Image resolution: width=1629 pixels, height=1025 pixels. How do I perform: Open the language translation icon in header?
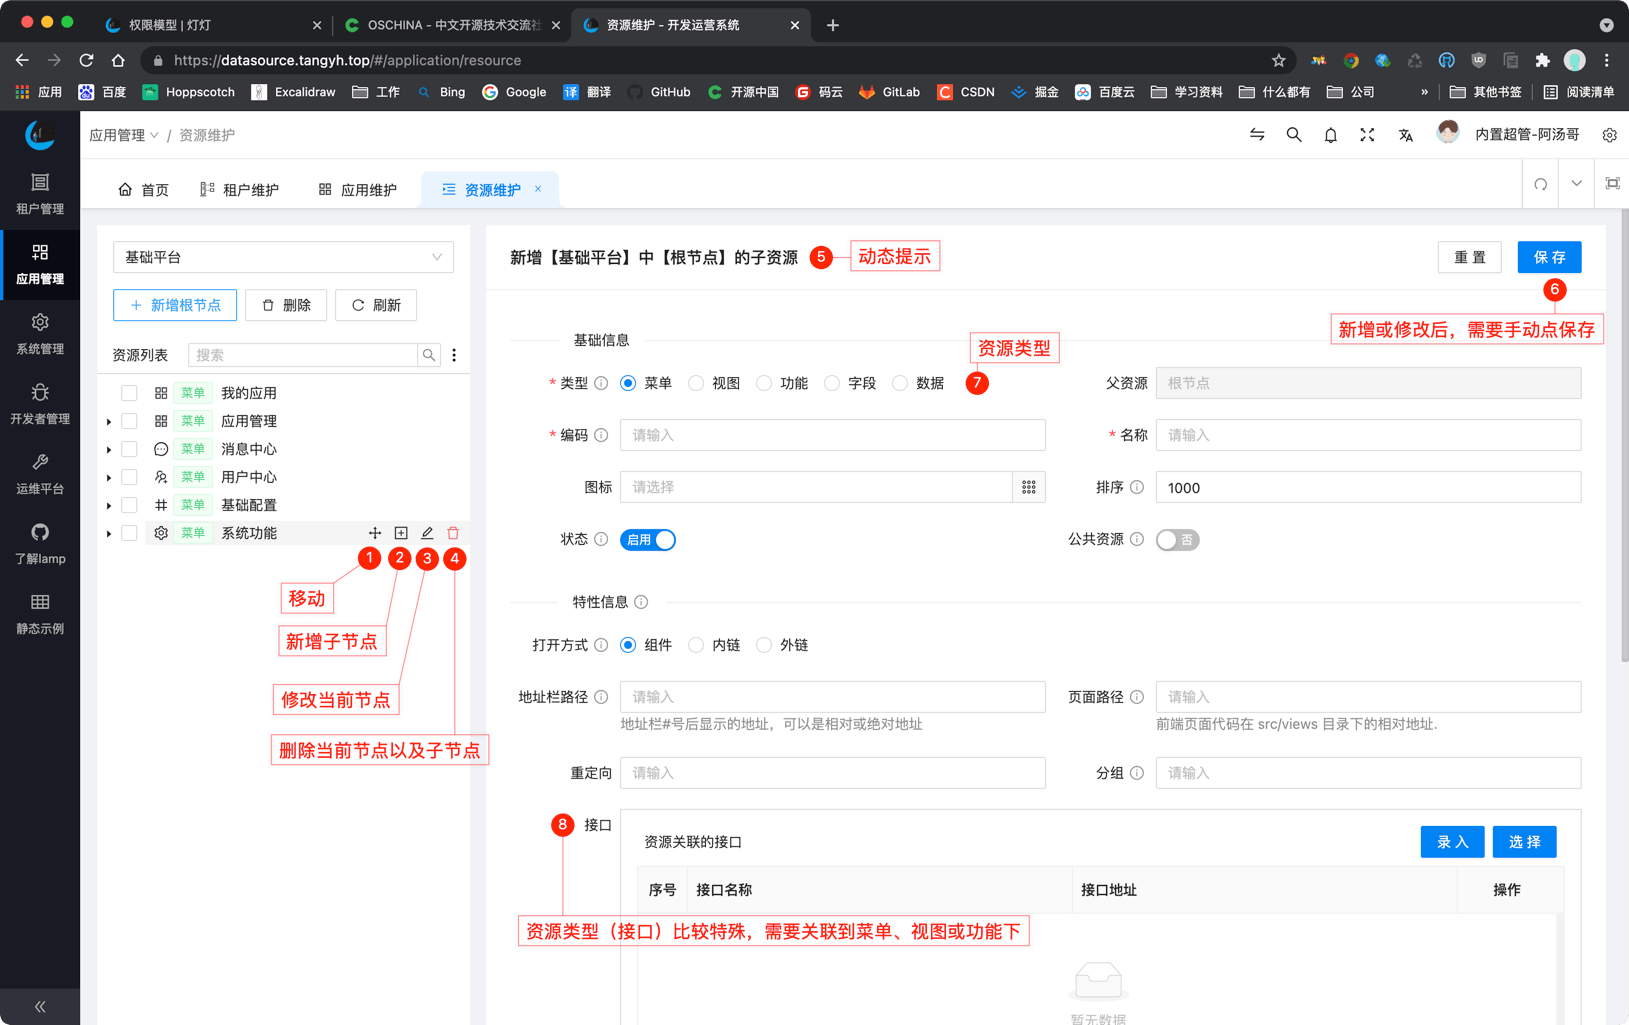1405,135
